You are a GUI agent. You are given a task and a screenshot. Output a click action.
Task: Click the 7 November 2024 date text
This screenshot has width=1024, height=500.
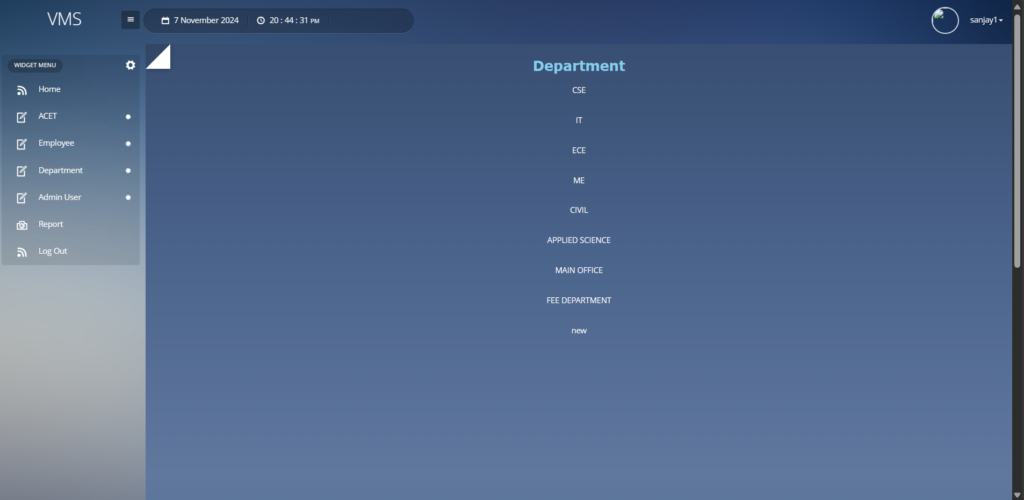[x=206, y=20]
